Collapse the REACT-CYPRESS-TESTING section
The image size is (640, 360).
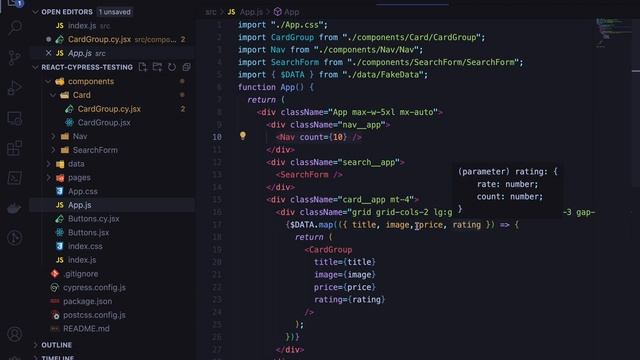(36, 67)
